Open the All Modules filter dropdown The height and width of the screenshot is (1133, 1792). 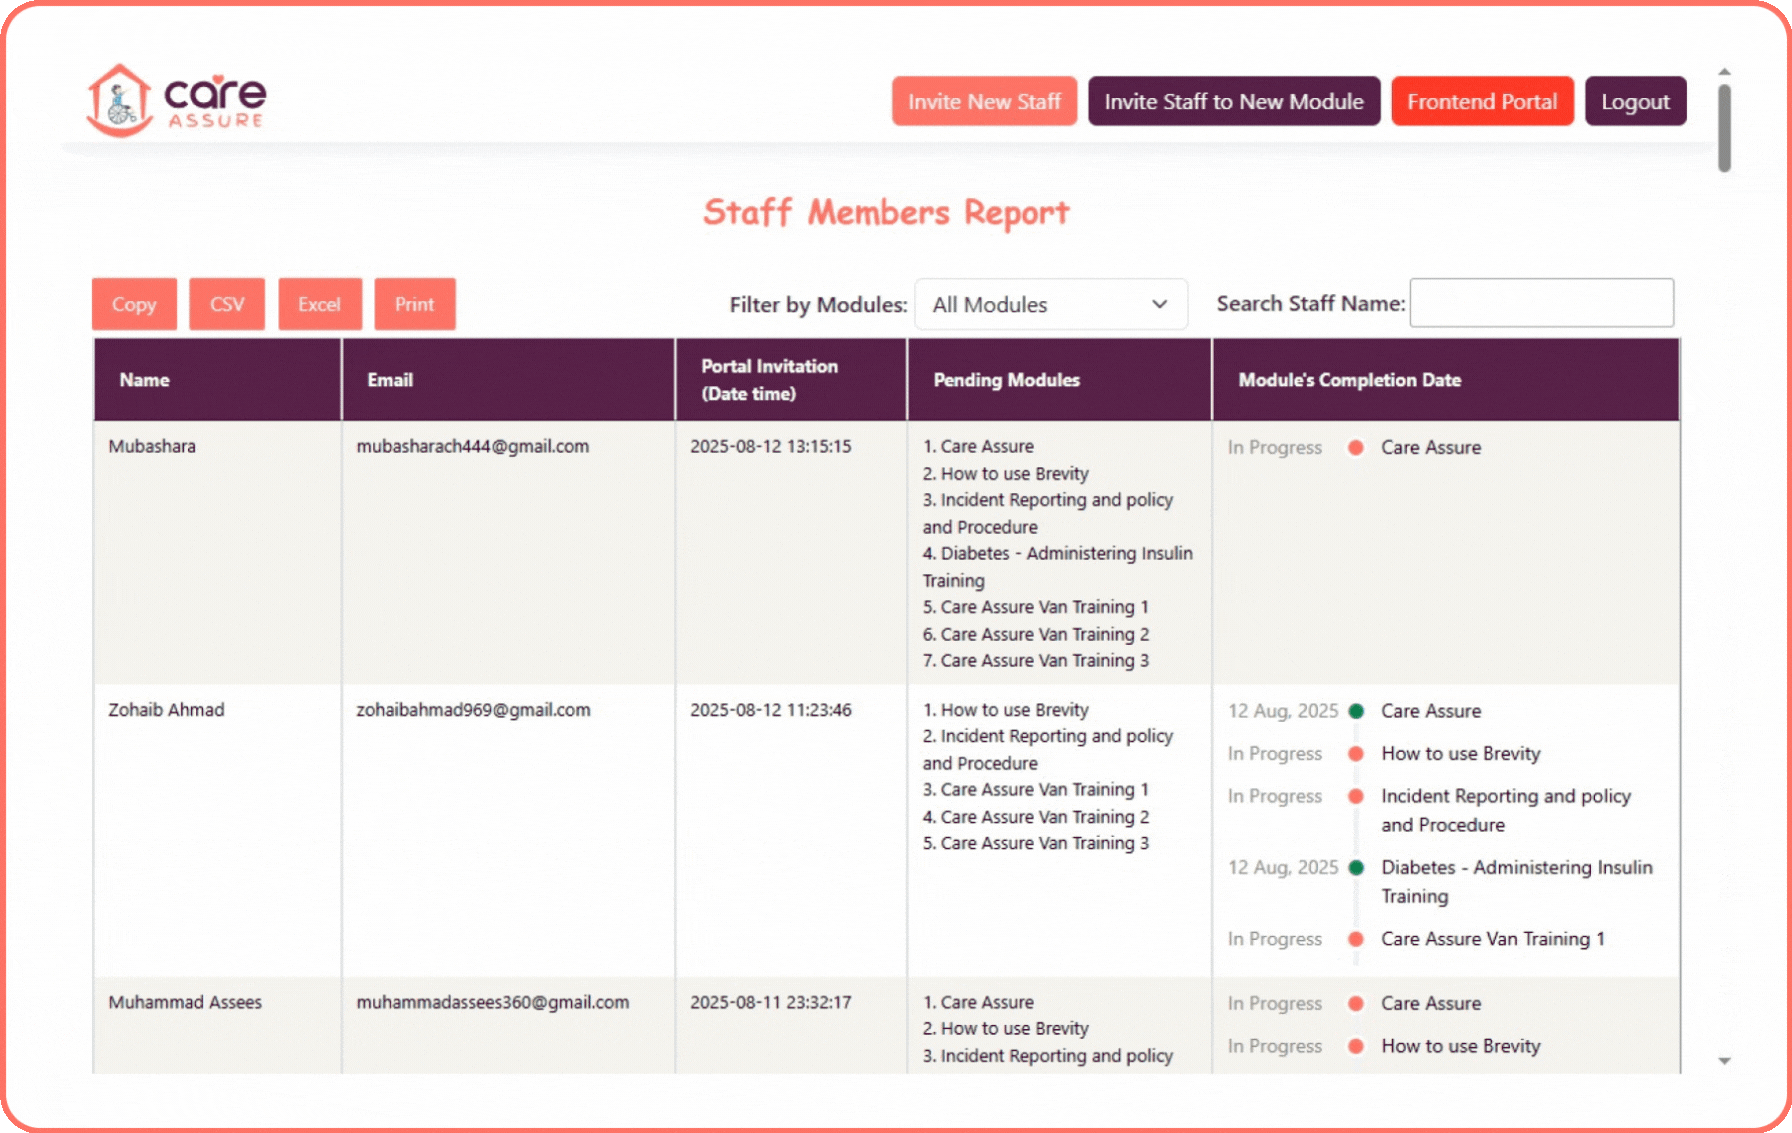[x=1049, y=304]
